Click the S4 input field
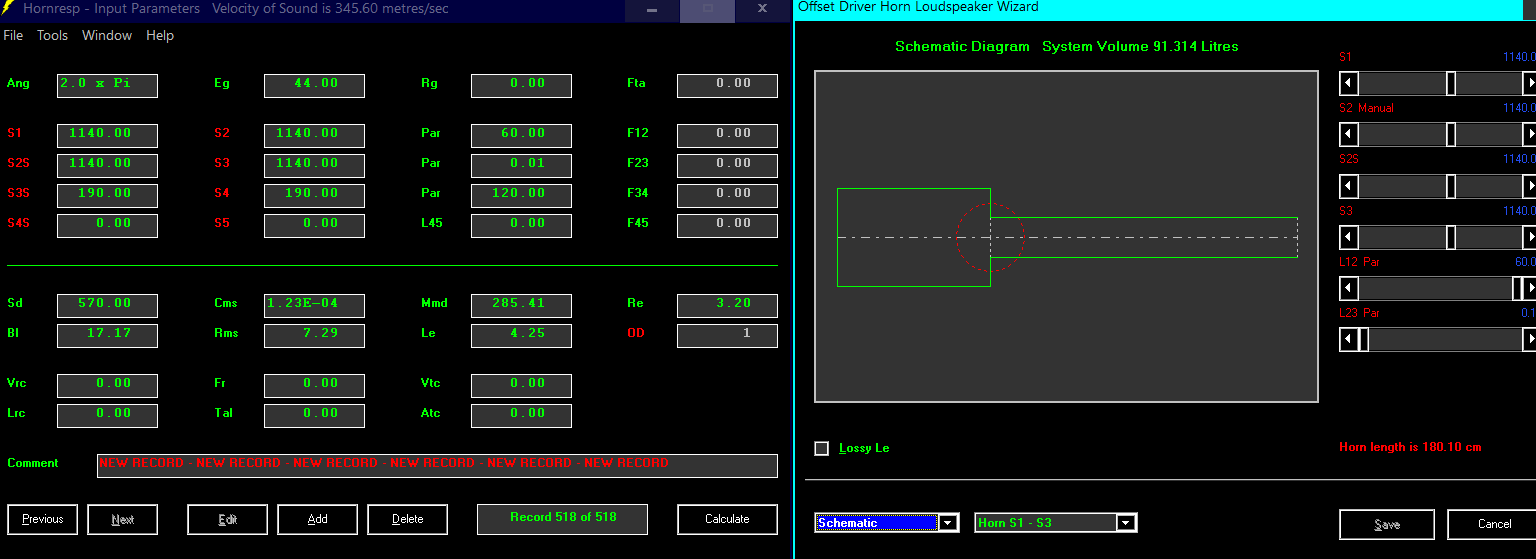This screenshot has height=559, width=1536. [x=314, y=195]
